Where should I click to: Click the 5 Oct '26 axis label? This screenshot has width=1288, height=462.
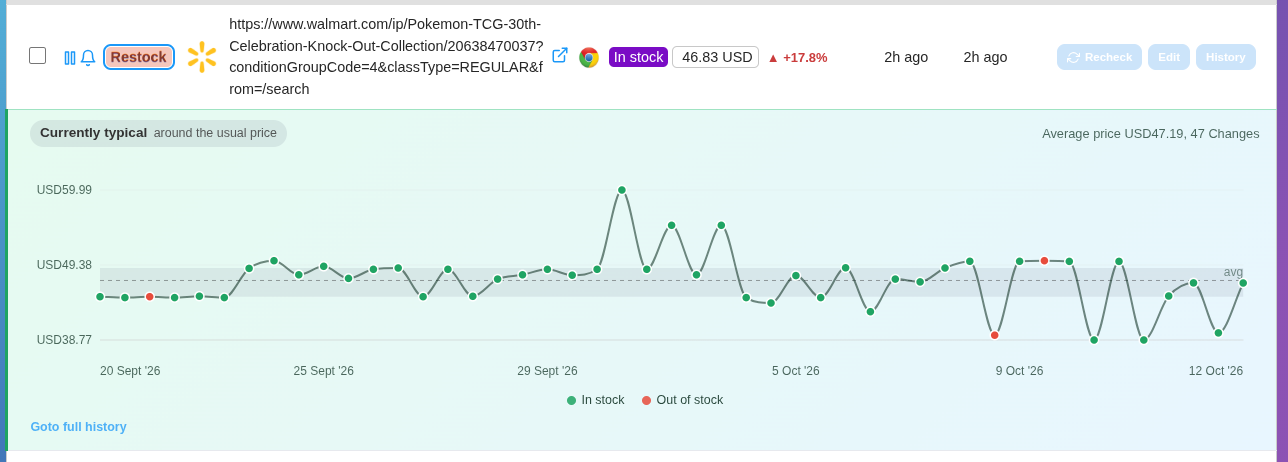tap(796, 371)
